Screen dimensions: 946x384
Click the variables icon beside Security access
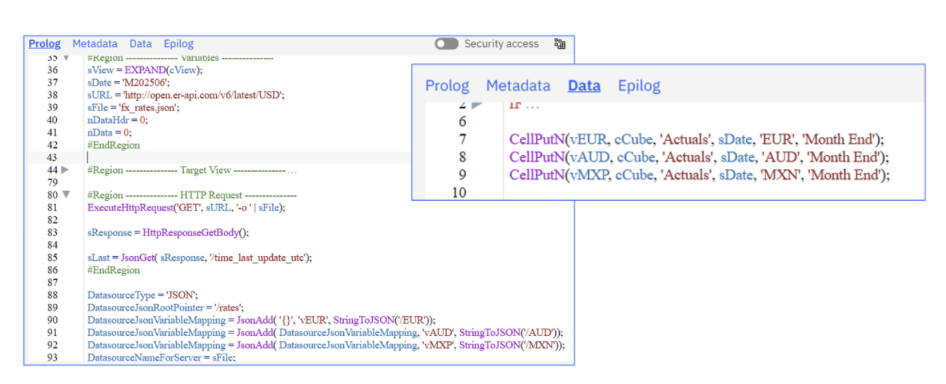point(559,44)
